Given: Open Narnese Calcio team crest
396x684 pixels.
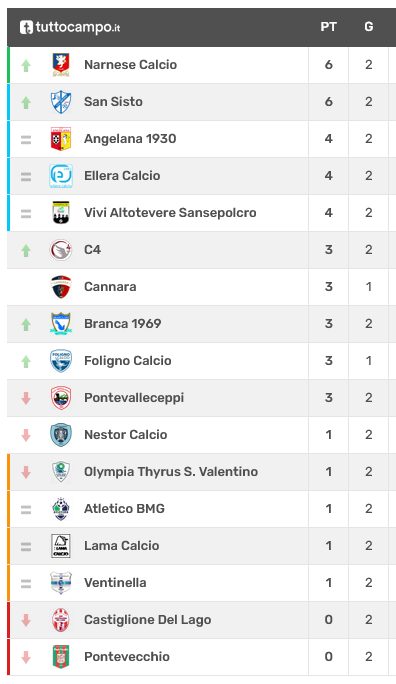Looking at the screenshot, I should 61,65.
